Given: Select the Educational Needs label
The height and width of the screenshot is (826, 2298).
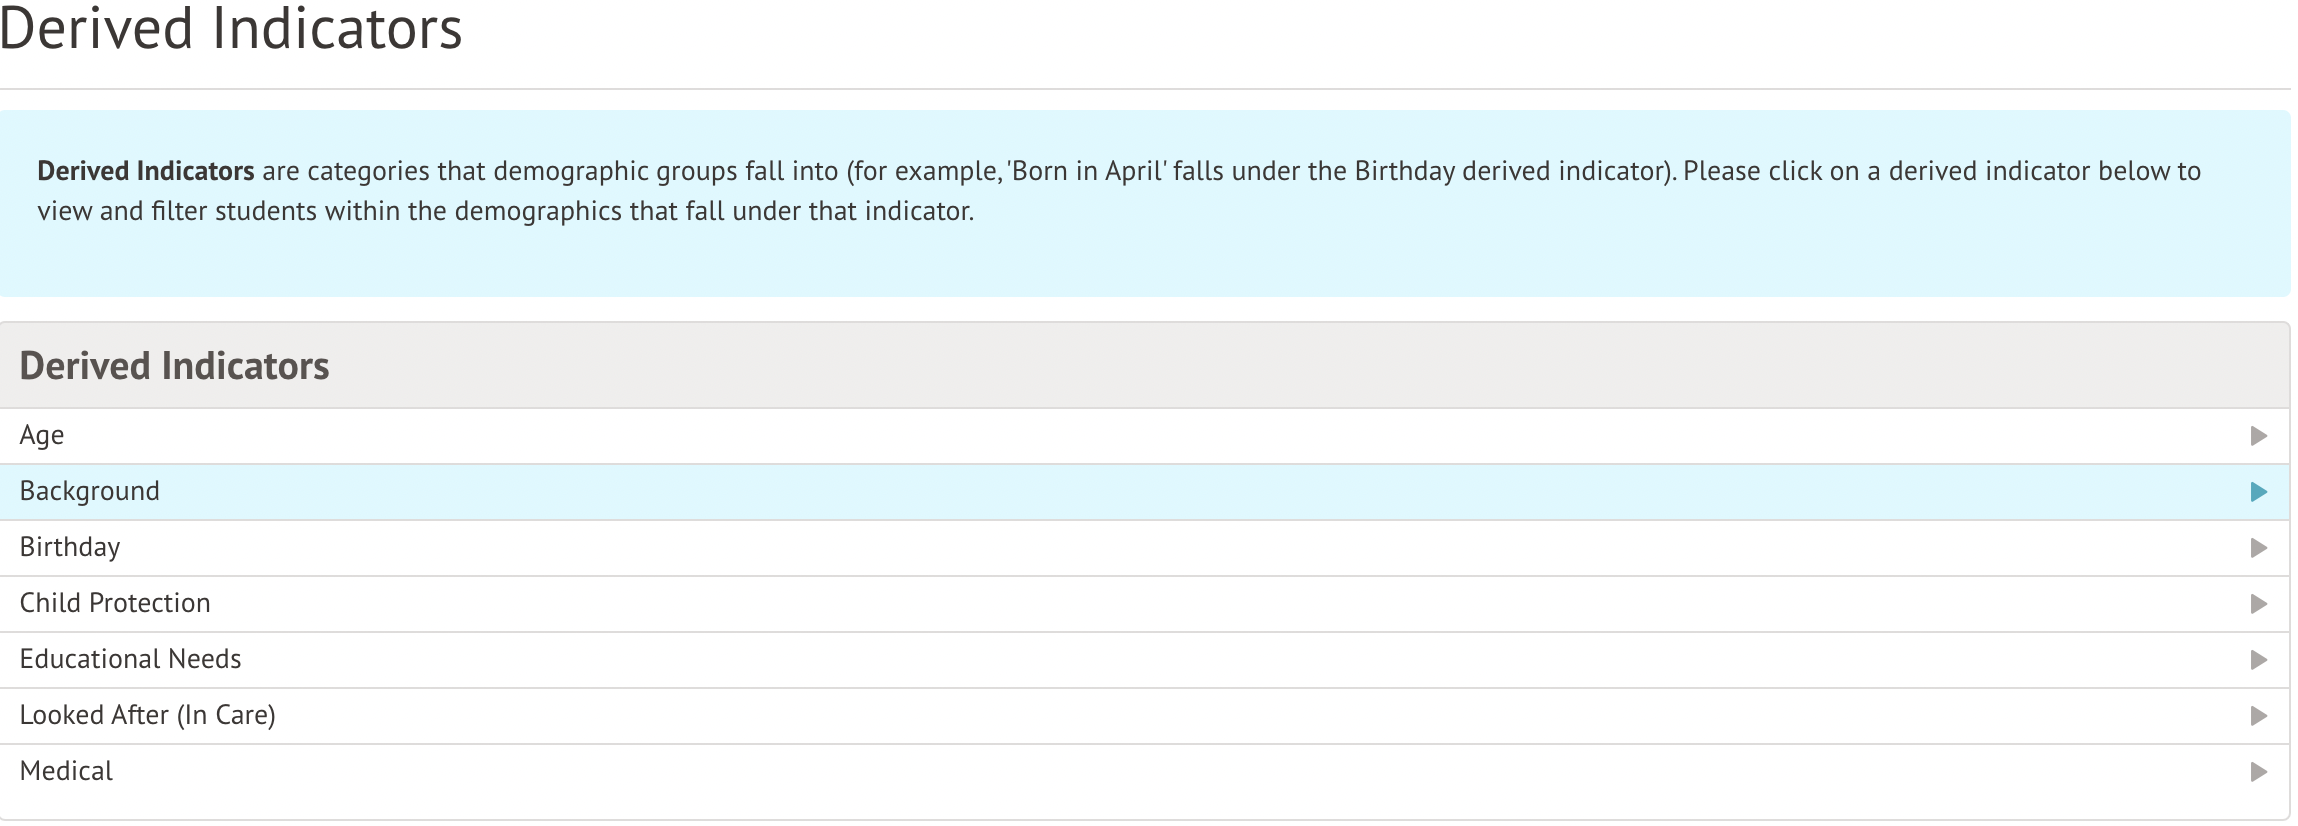Looking at the screenshot, I should (131, 660).
